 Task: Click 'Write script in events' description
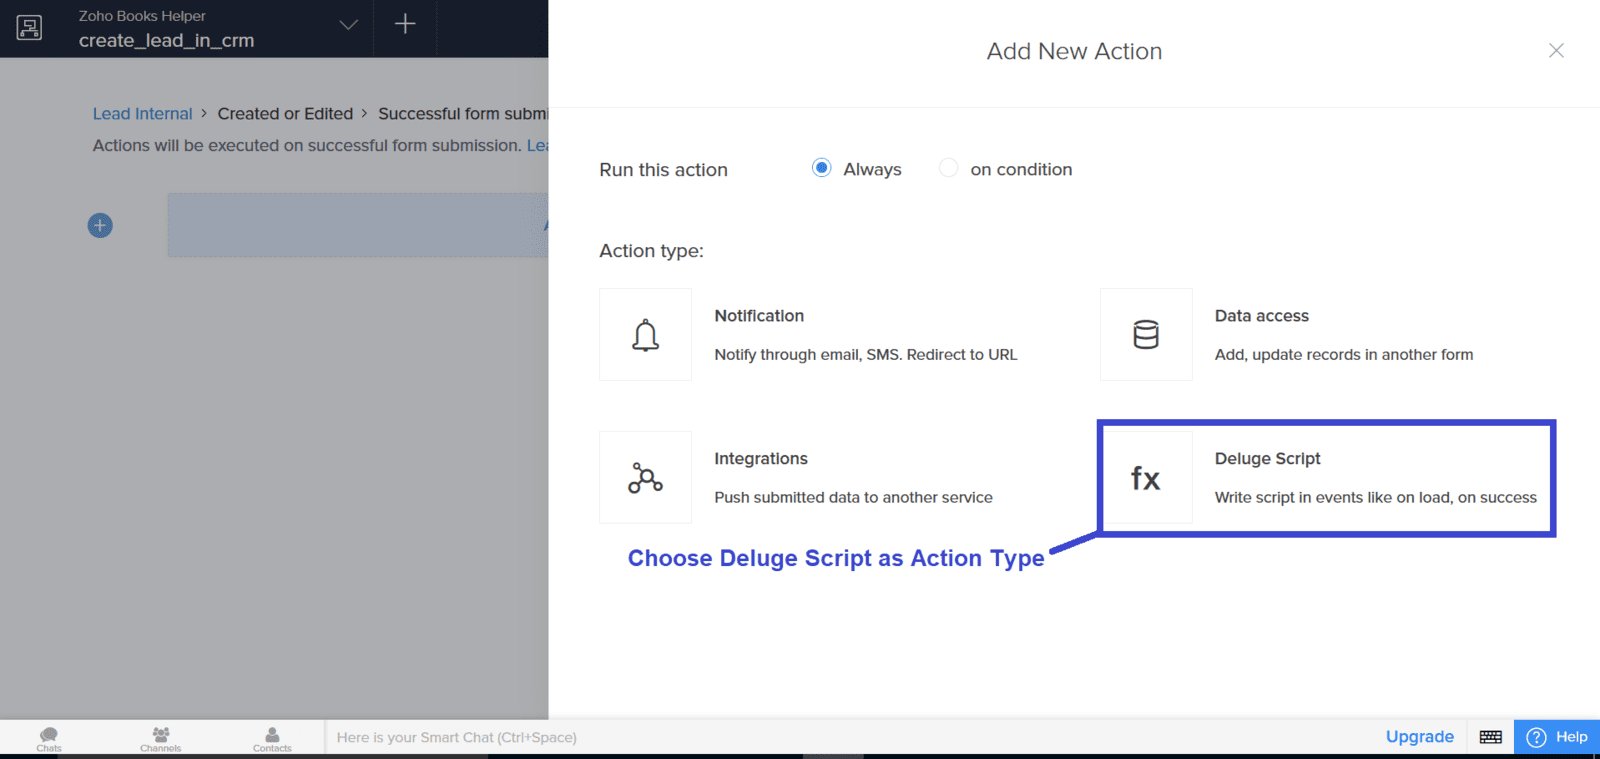tap(1375, 497)
